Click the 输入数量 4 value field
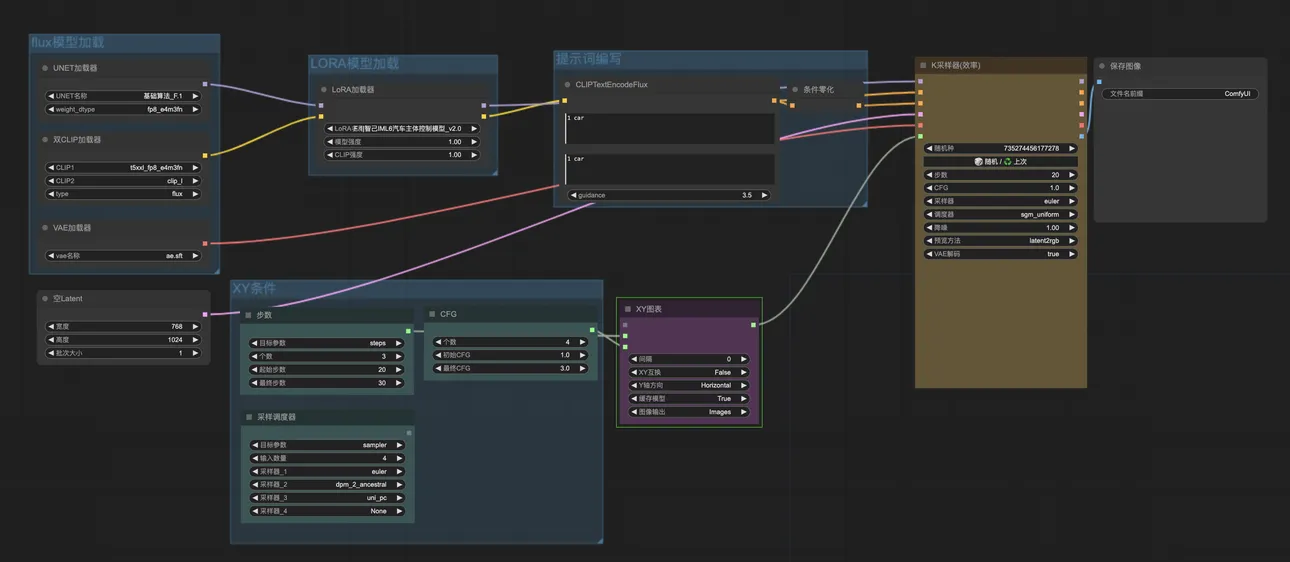The image size is (1290, 562). [327, 458]
